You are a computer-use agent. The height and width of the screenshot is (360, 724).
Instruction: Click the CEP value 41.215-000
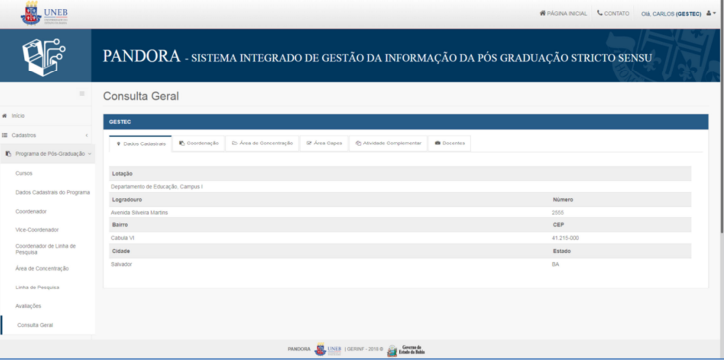565,238
